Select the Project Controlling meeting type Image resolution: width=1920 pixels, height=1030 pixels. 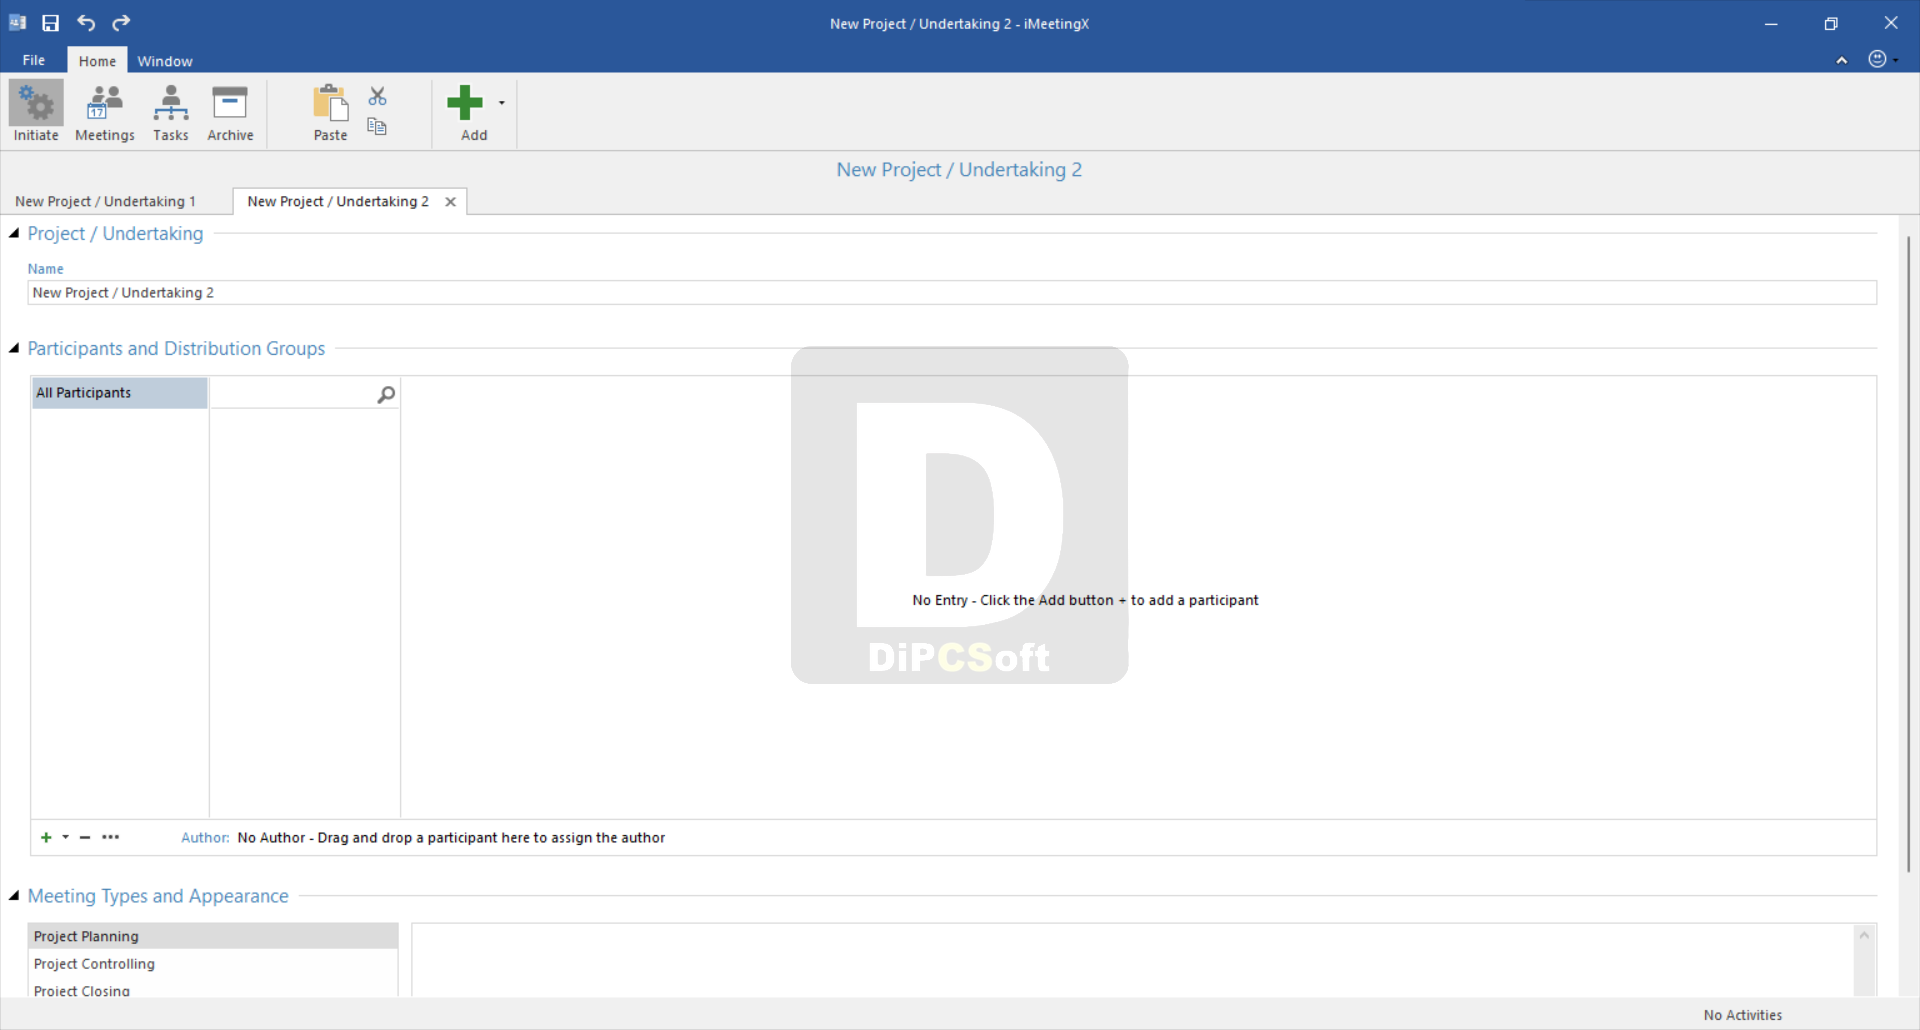tap(213, 964)
